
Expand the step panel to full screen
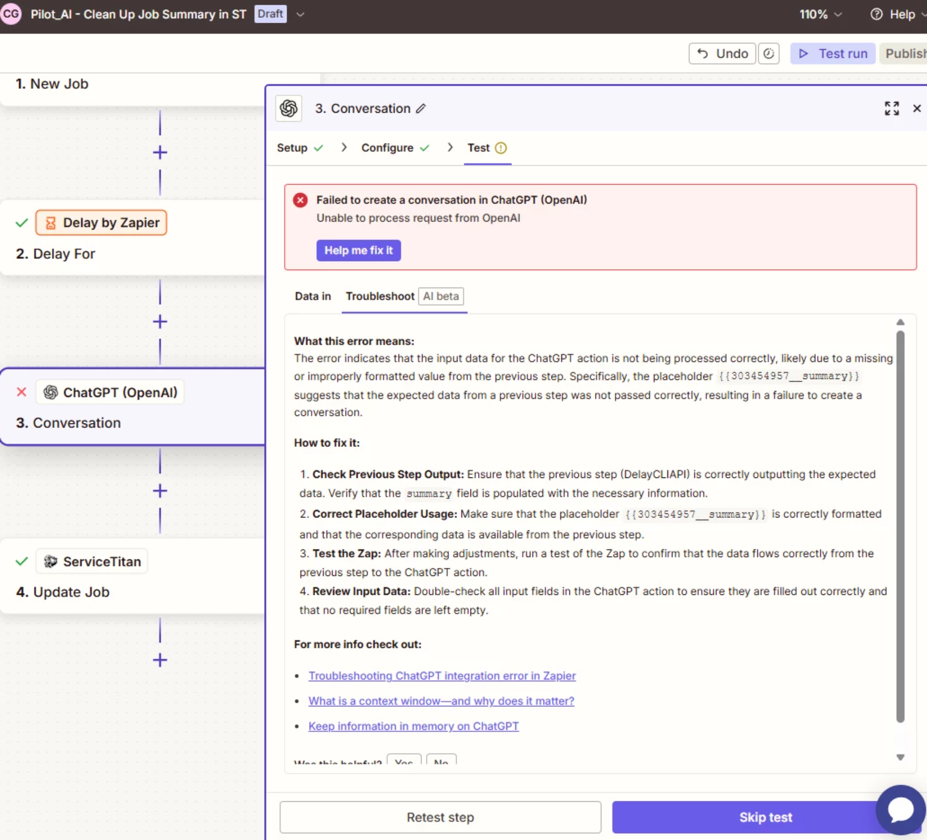click(x=892, y=108)
